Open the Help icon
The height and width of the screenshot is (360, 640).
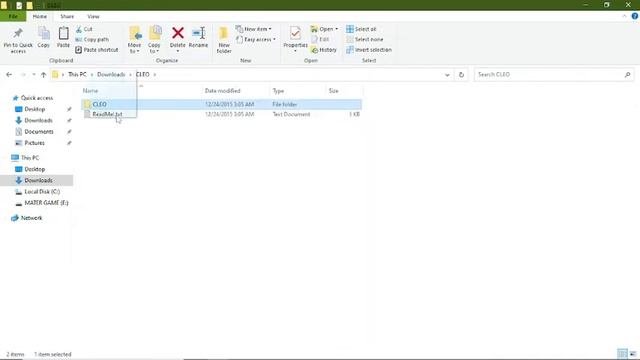click(635, 16)
